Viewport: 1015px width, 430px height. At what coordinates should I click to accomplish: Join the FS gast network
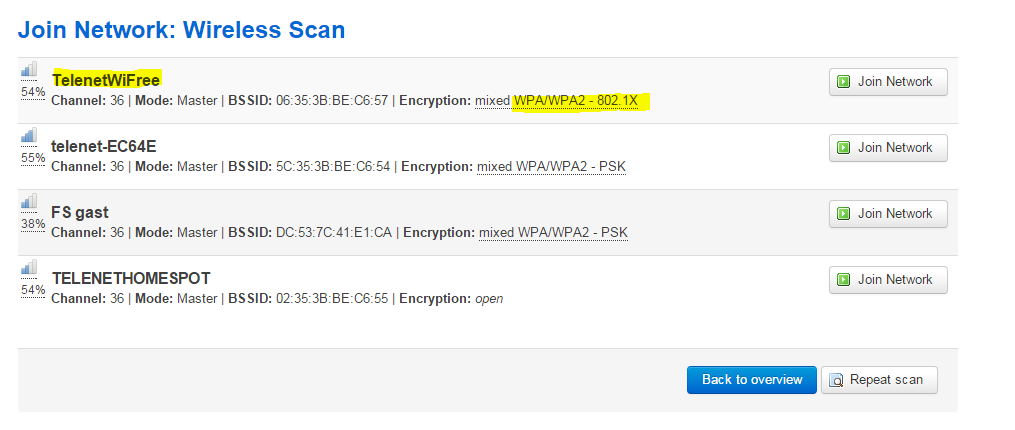point(888,214)
